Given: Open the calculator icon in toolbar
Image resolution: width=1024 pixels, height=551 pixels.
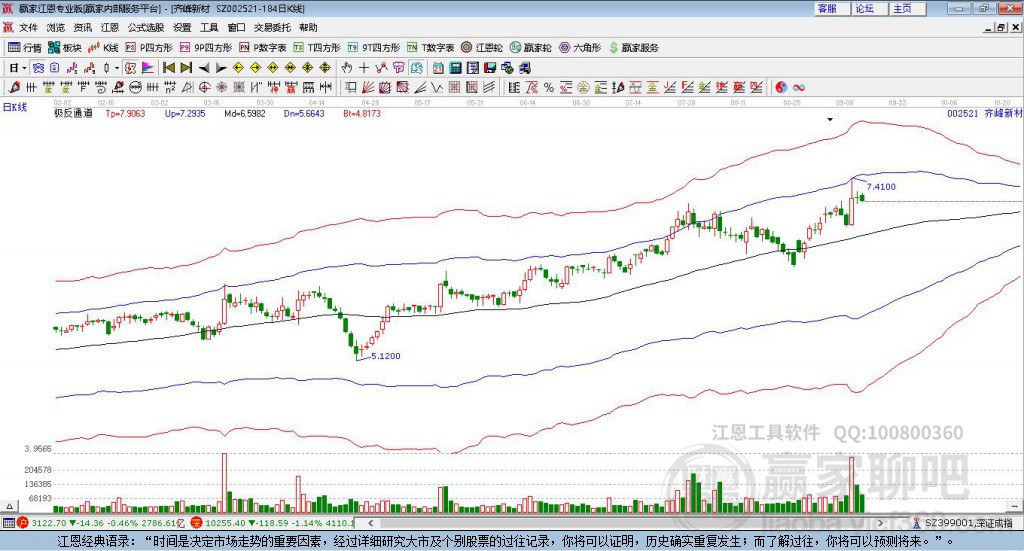Looking at the screenshot, I should coord(455,68).
